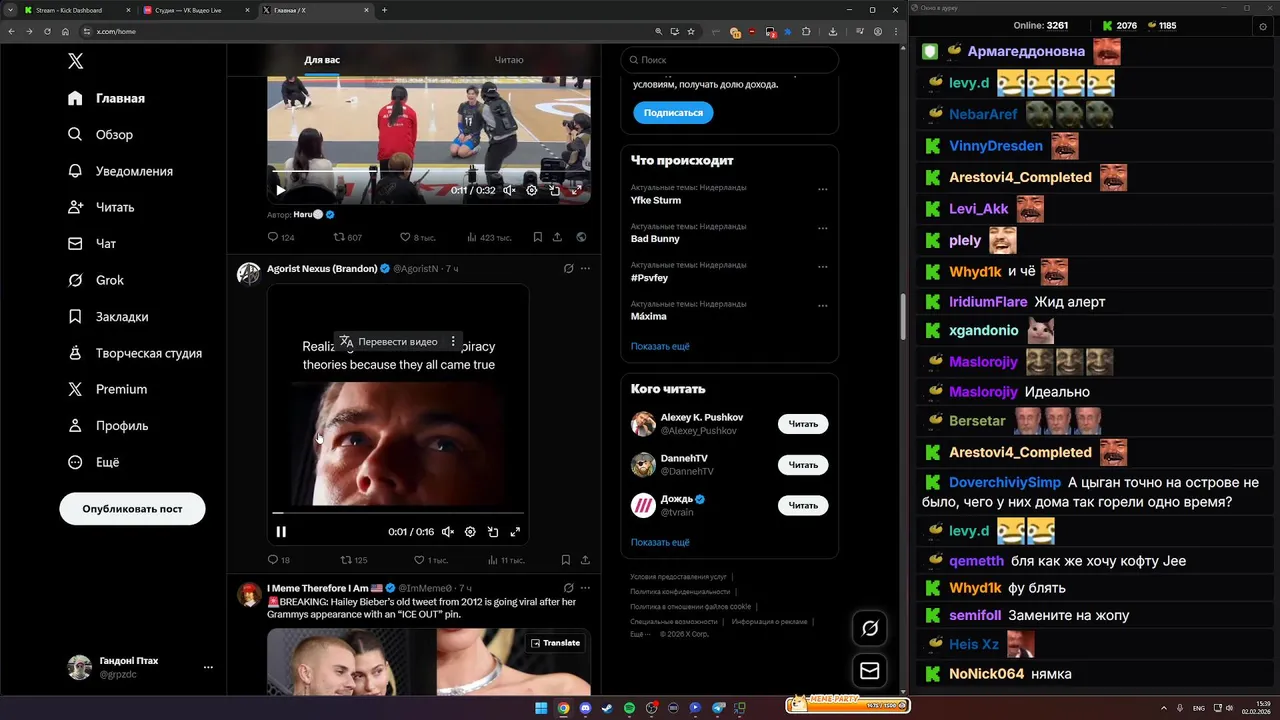
Task: Like the Haru post with 8 тыс.
Action: click(x=417, y=237)
